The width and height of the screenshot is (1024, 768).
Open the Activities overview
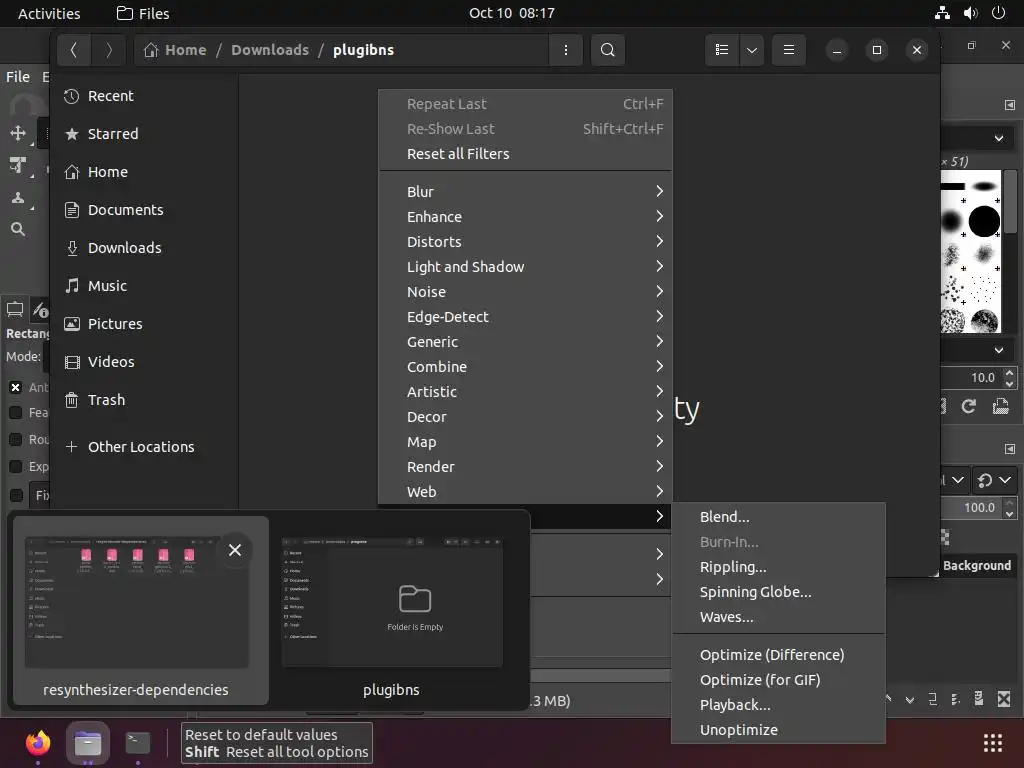tap(49, 13)
